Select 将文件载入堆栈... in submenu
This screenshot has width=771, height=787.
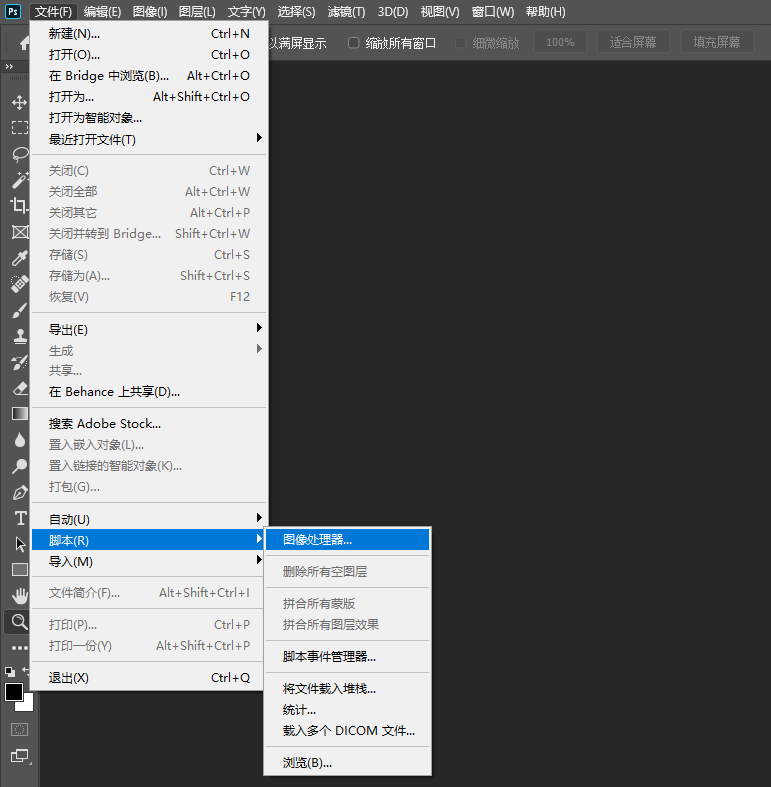[x=347, y=689]
